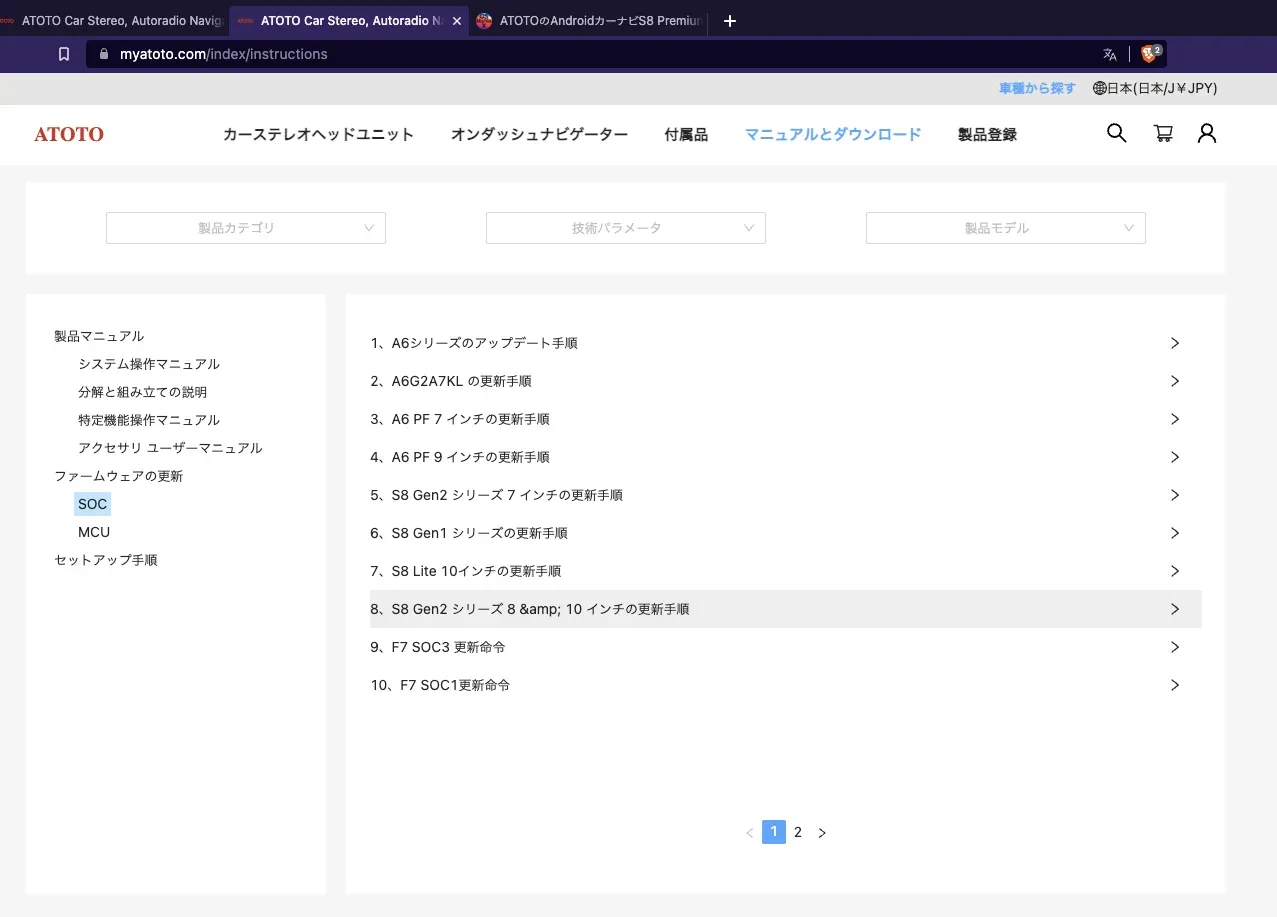Open the 製品カテゴリ dropdown
Image resolution: width=1277 pixels, height=917 pixels.
(x=246, y=228)
